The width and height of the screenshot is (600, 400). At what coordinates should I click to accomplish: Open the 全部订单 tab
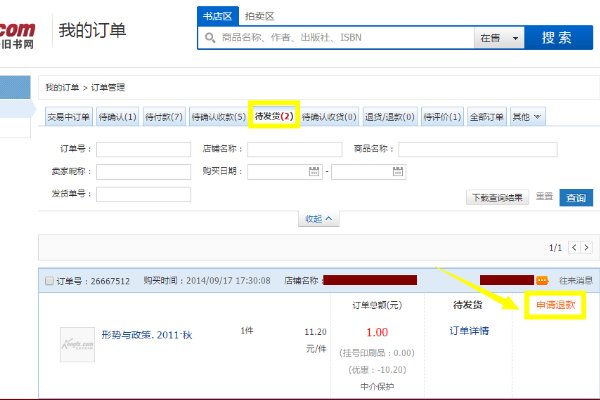(487, 117)
